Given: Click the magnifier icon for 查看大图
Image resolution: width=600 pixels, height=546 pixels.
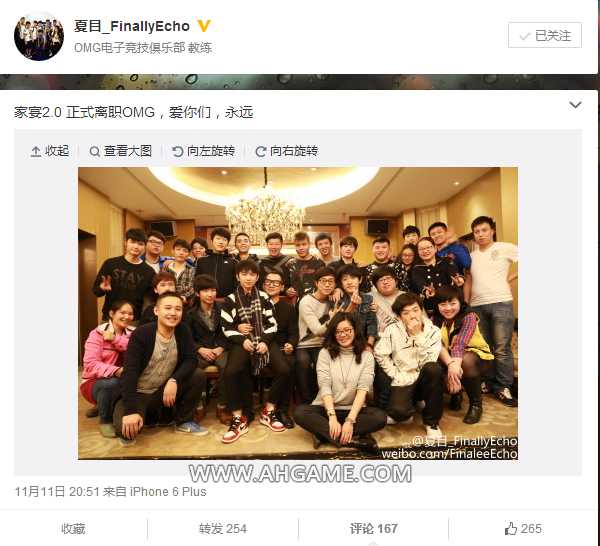Looking at the screenshot, I should [95, 152].
